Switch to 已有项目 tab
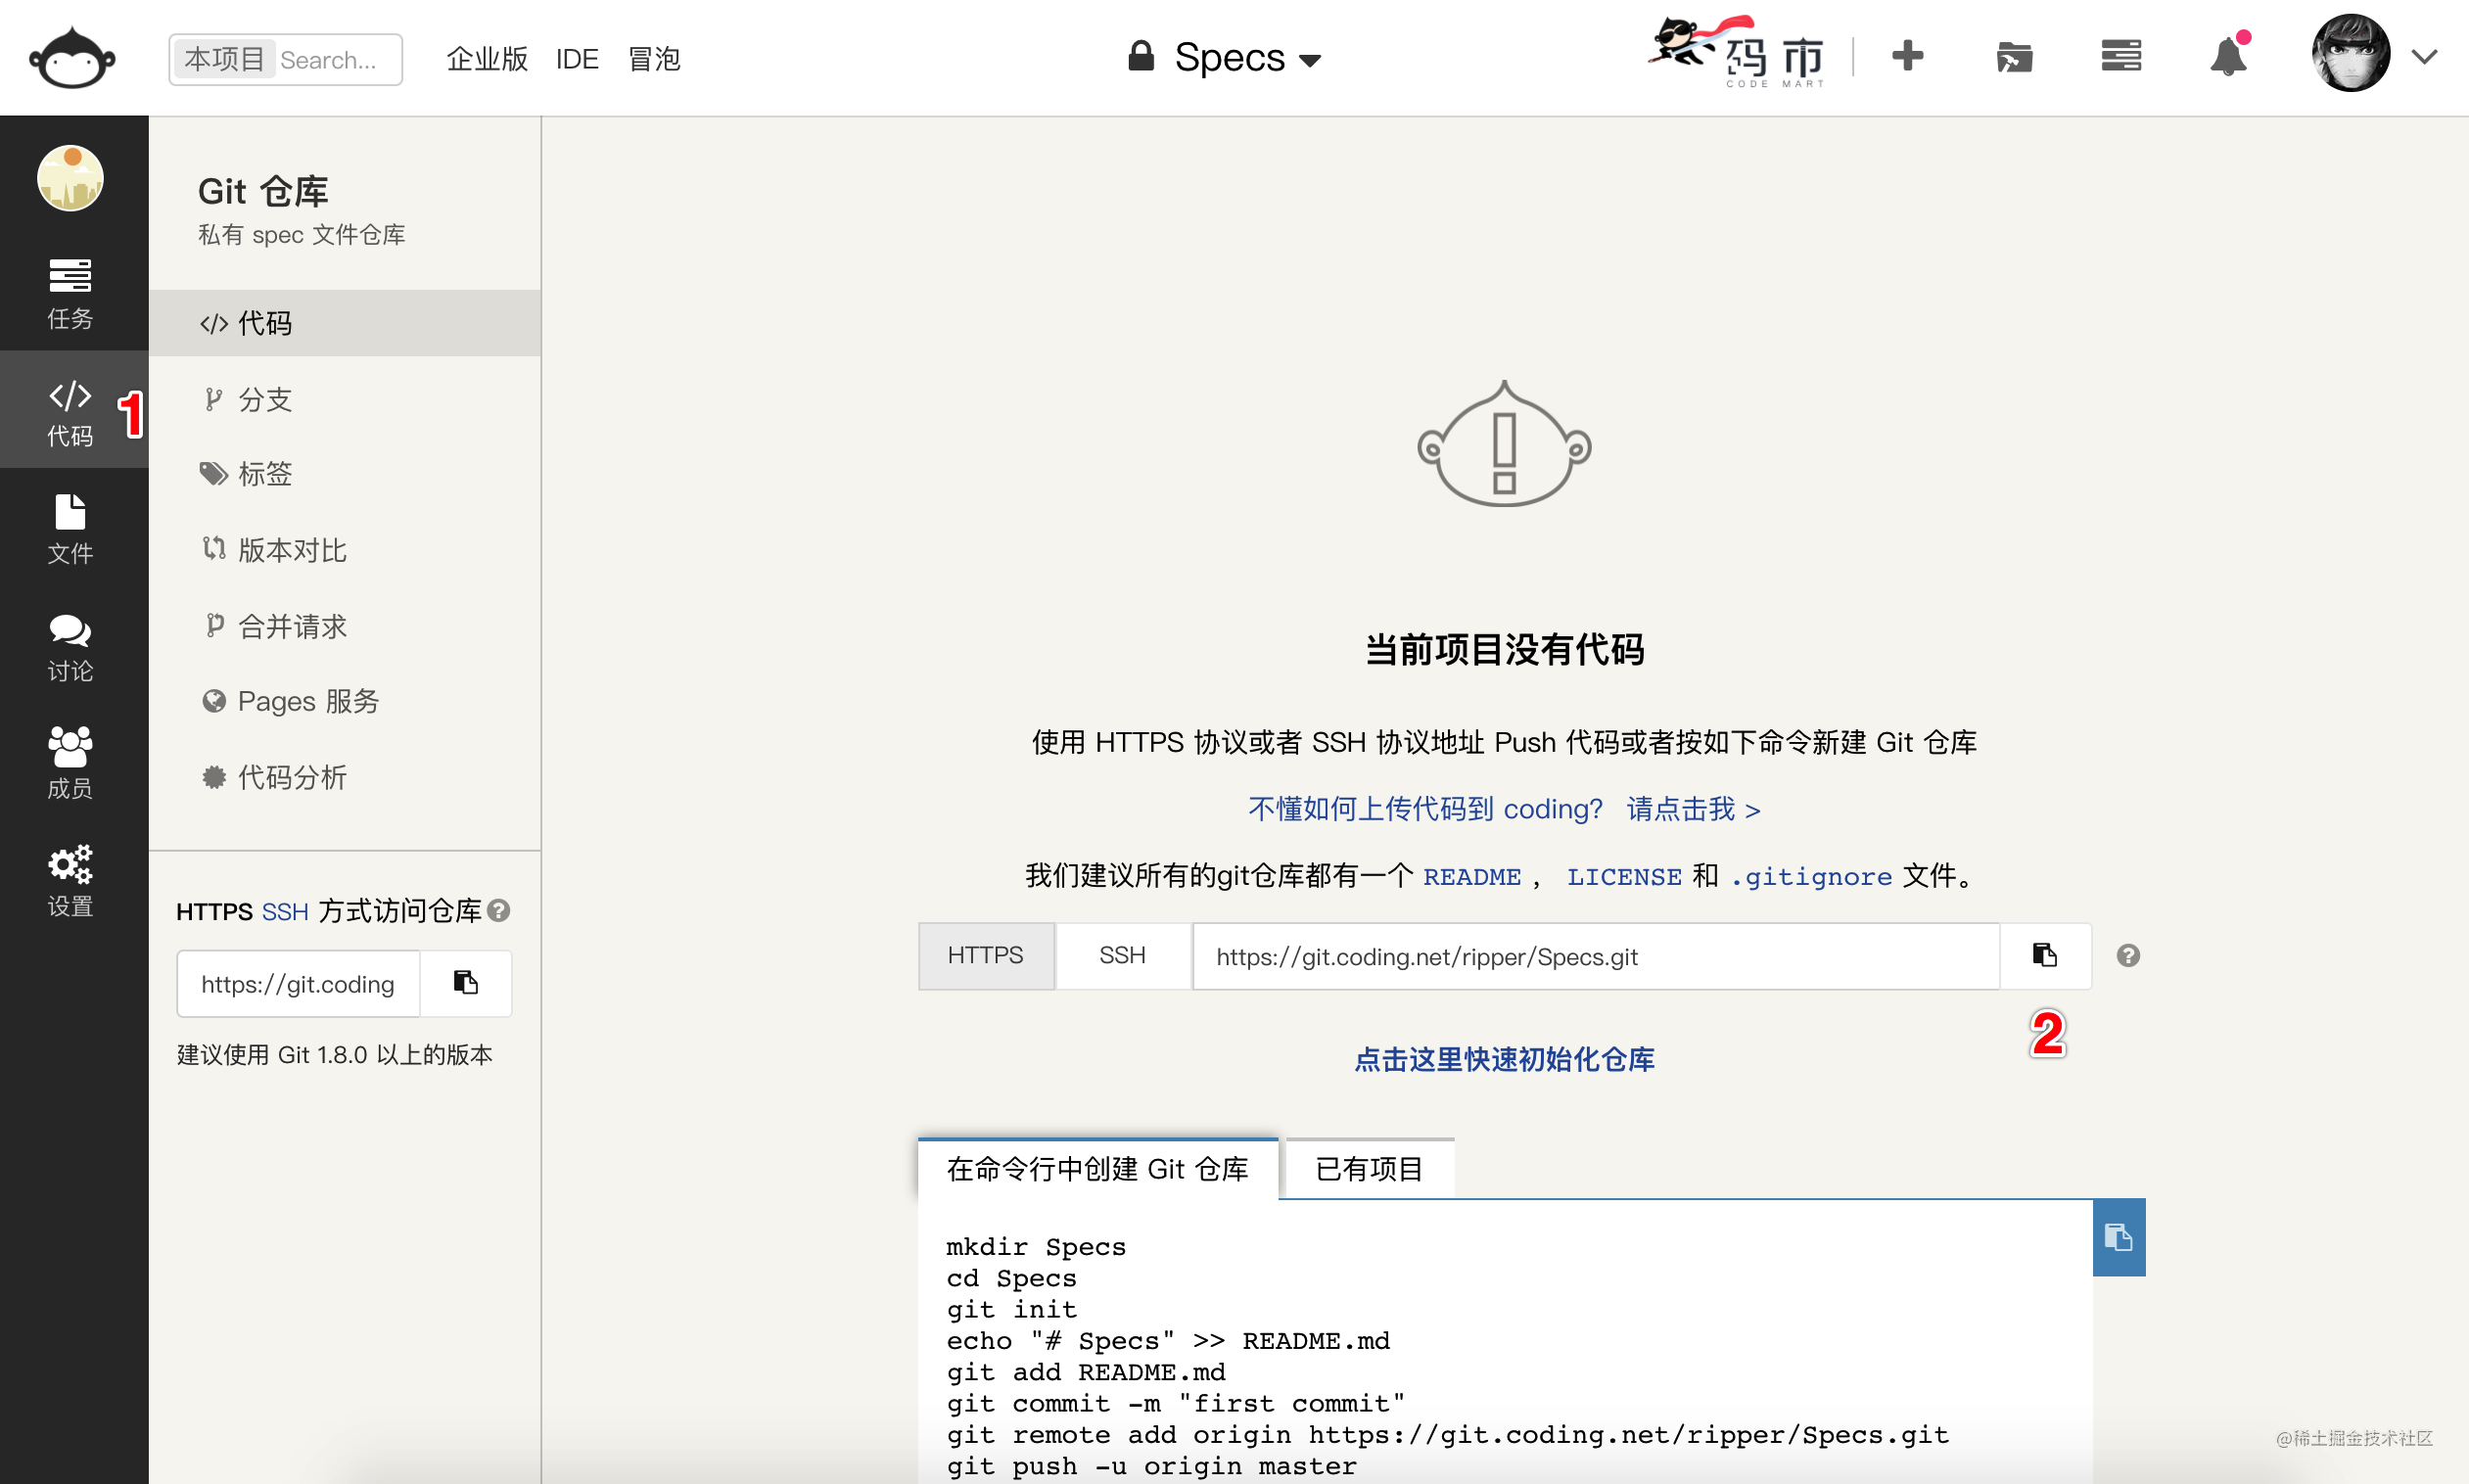Image resolution: width=2469 pixels, height=1484 pixels. click(1369, 1168)
